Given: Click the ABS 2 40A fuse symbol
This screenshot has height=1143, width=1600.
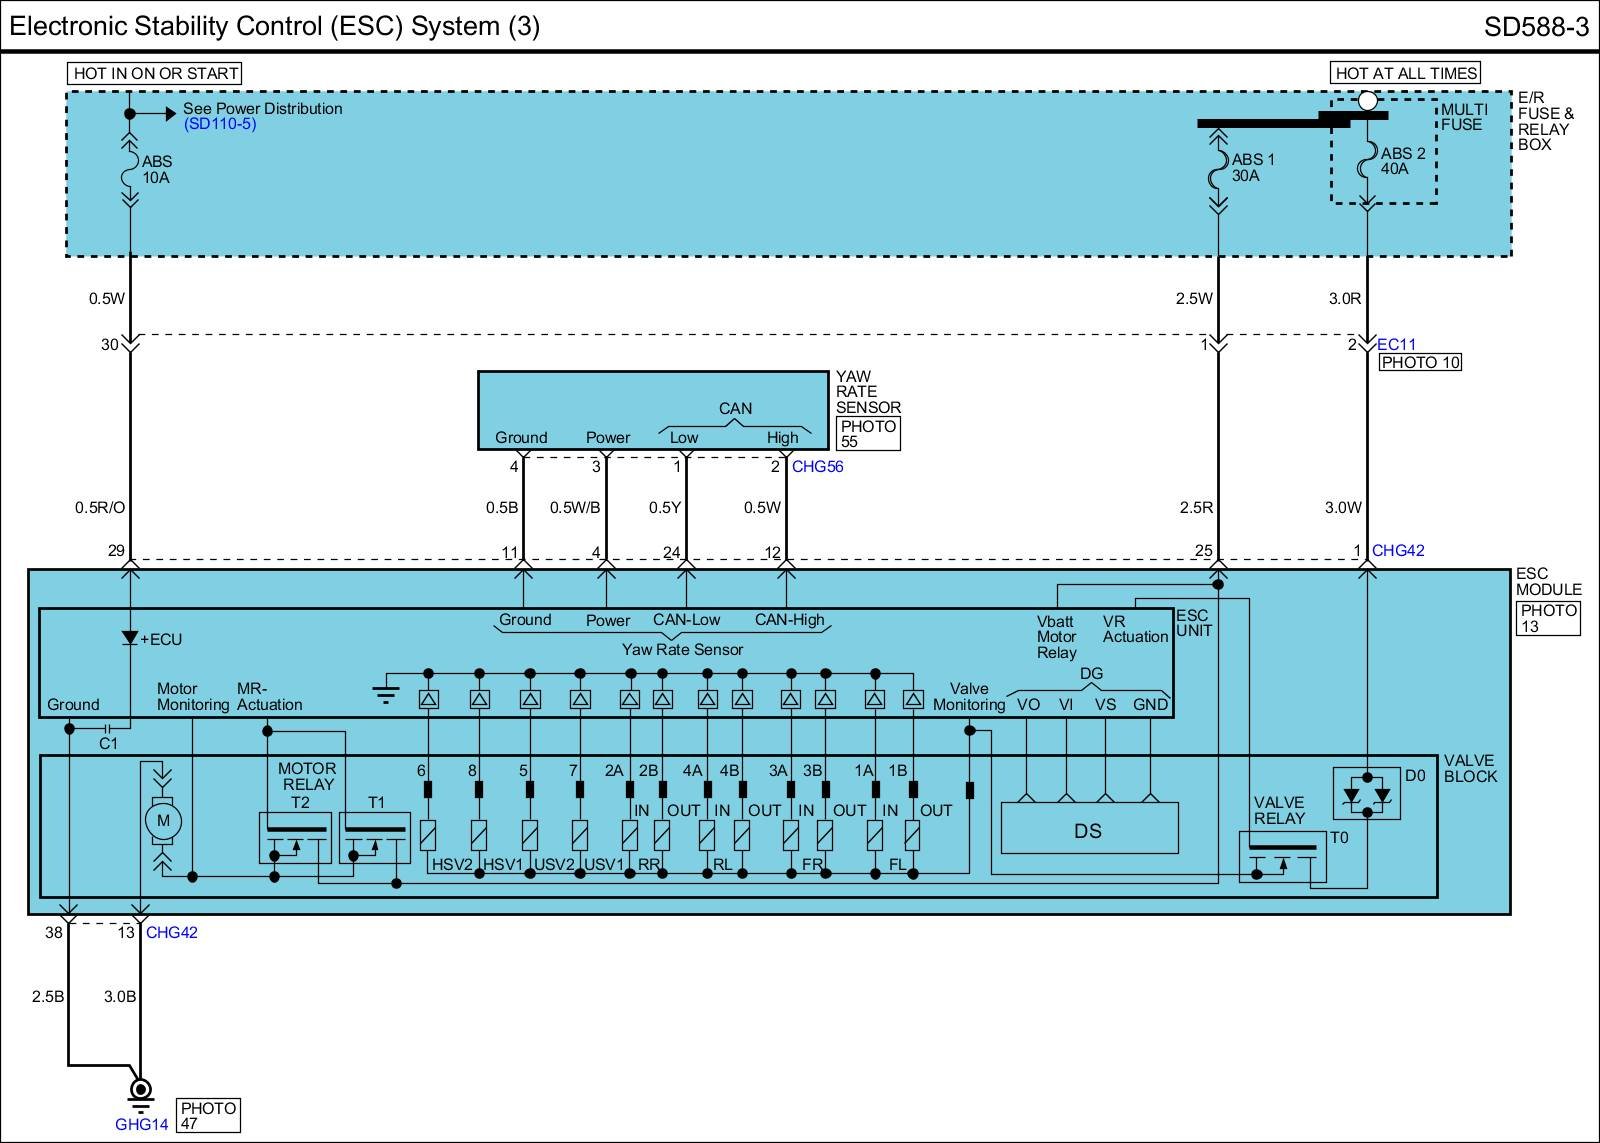Looking at the screenshot, I should [x=1367, y=163].
